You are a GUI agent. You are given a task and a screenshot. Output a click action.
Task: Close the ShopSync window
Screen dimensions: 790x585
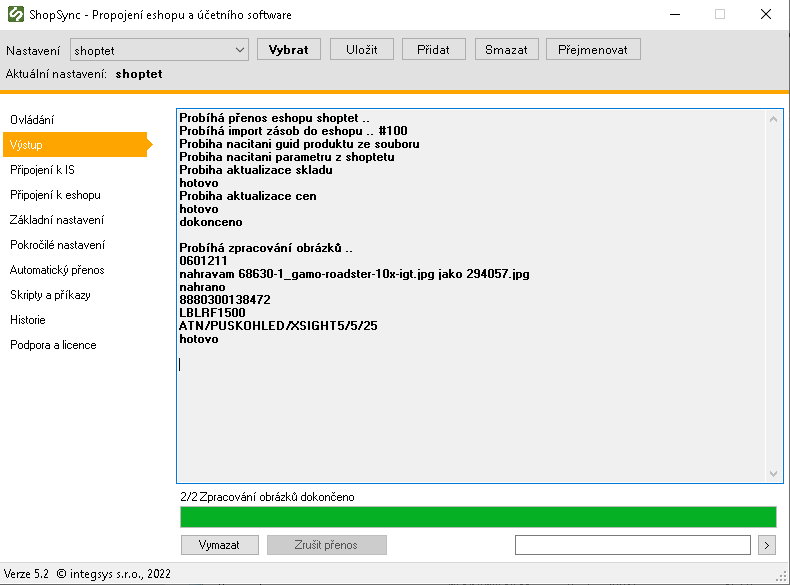tap(766, 14)
